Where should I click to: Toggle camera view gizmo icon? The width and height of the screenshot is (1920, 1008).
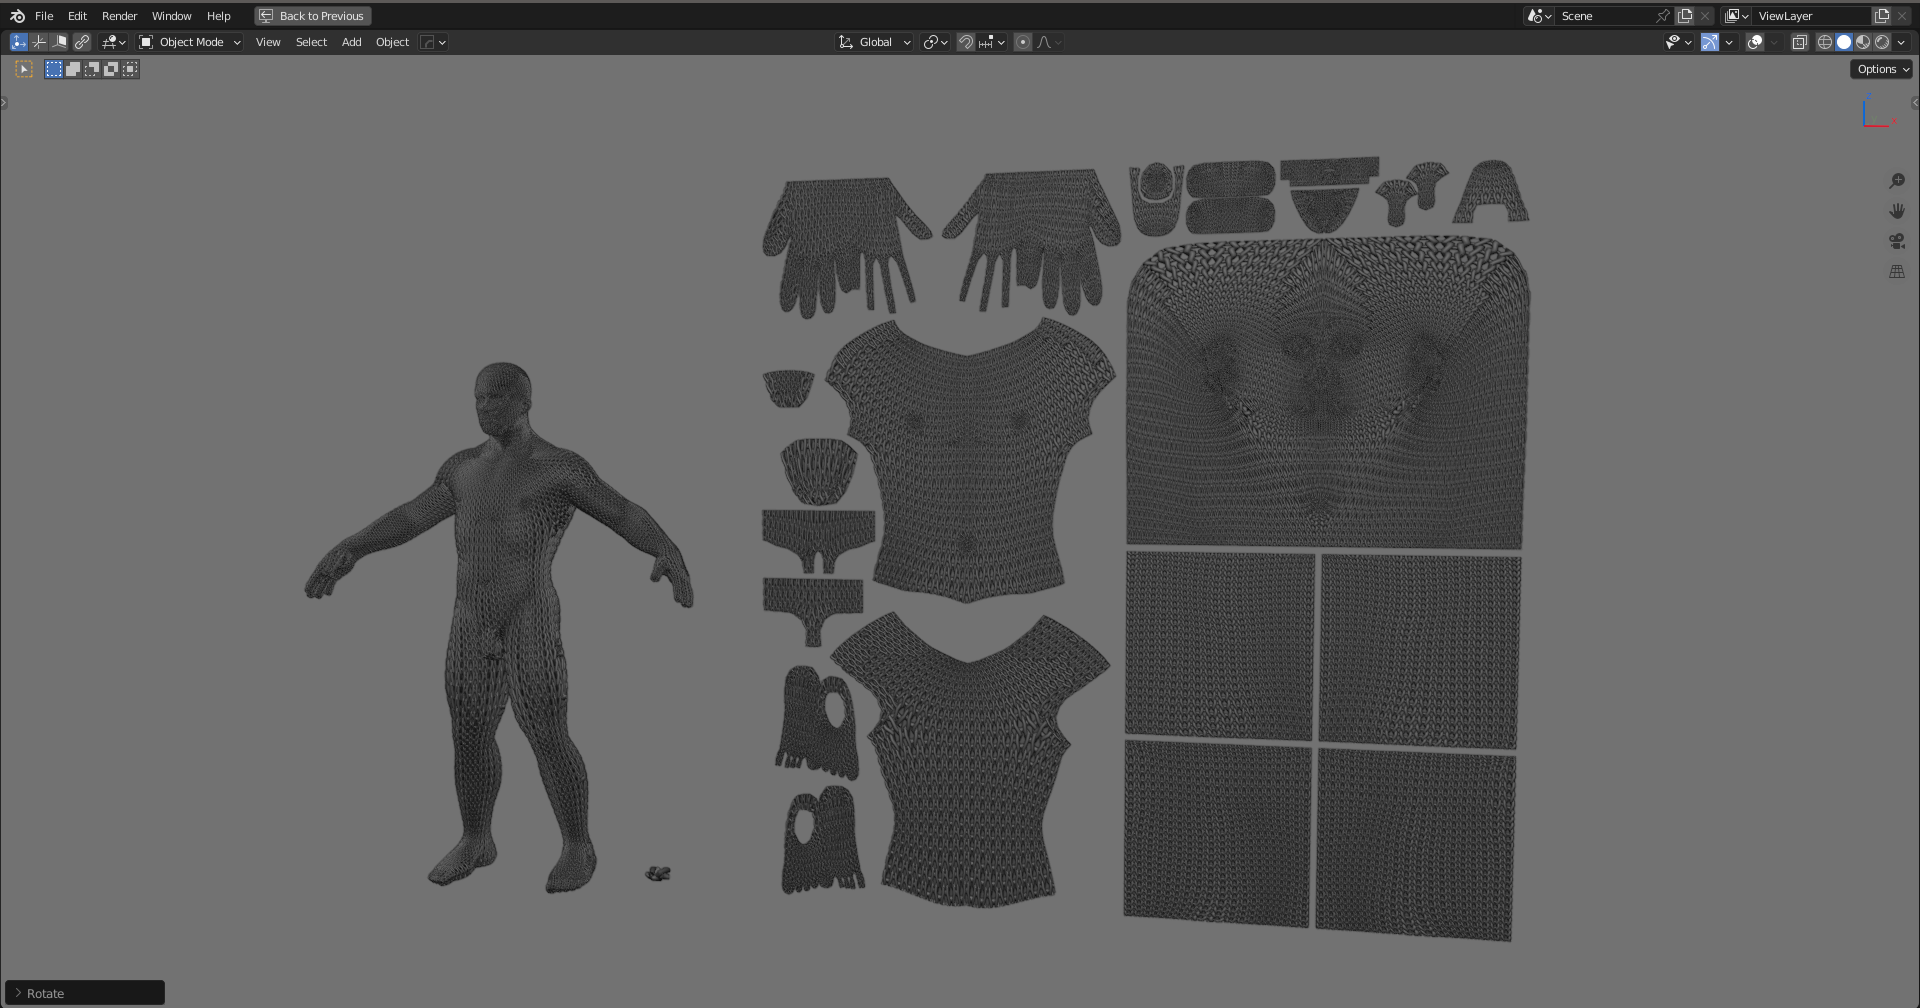(x=1897, y=241)
